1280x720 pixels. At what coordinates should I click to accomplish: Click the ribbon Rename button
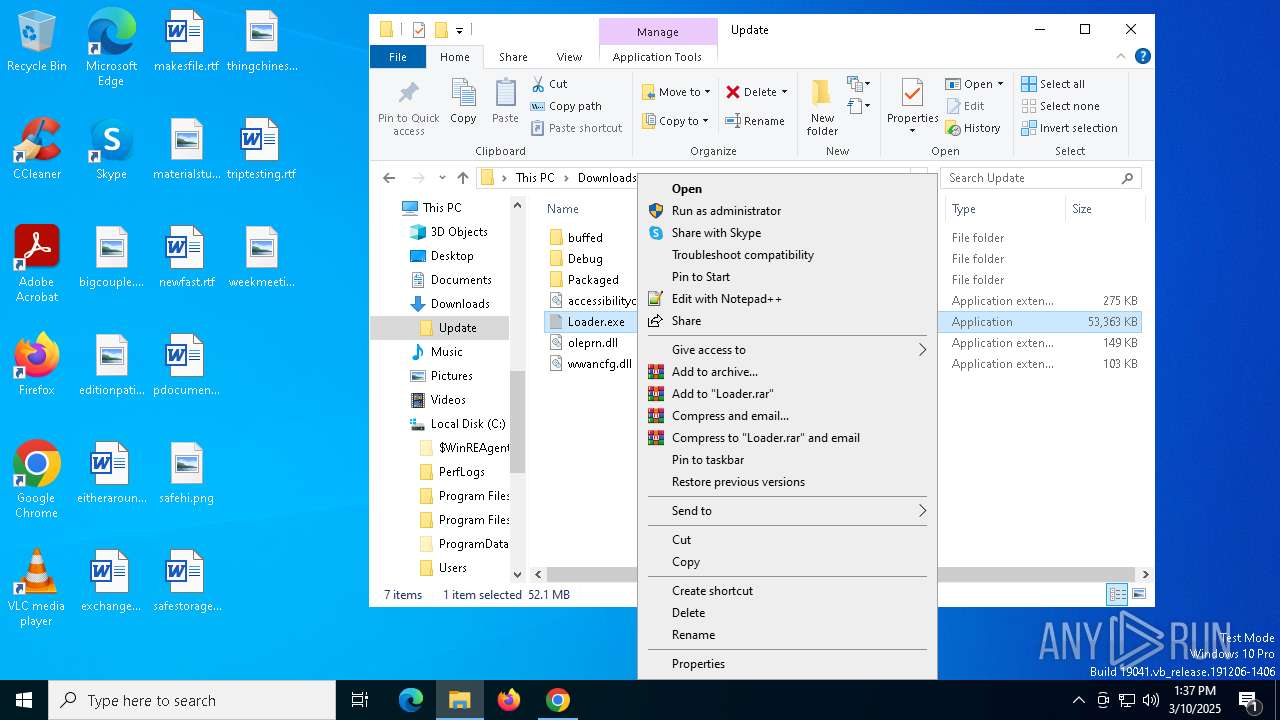point(755,121)
